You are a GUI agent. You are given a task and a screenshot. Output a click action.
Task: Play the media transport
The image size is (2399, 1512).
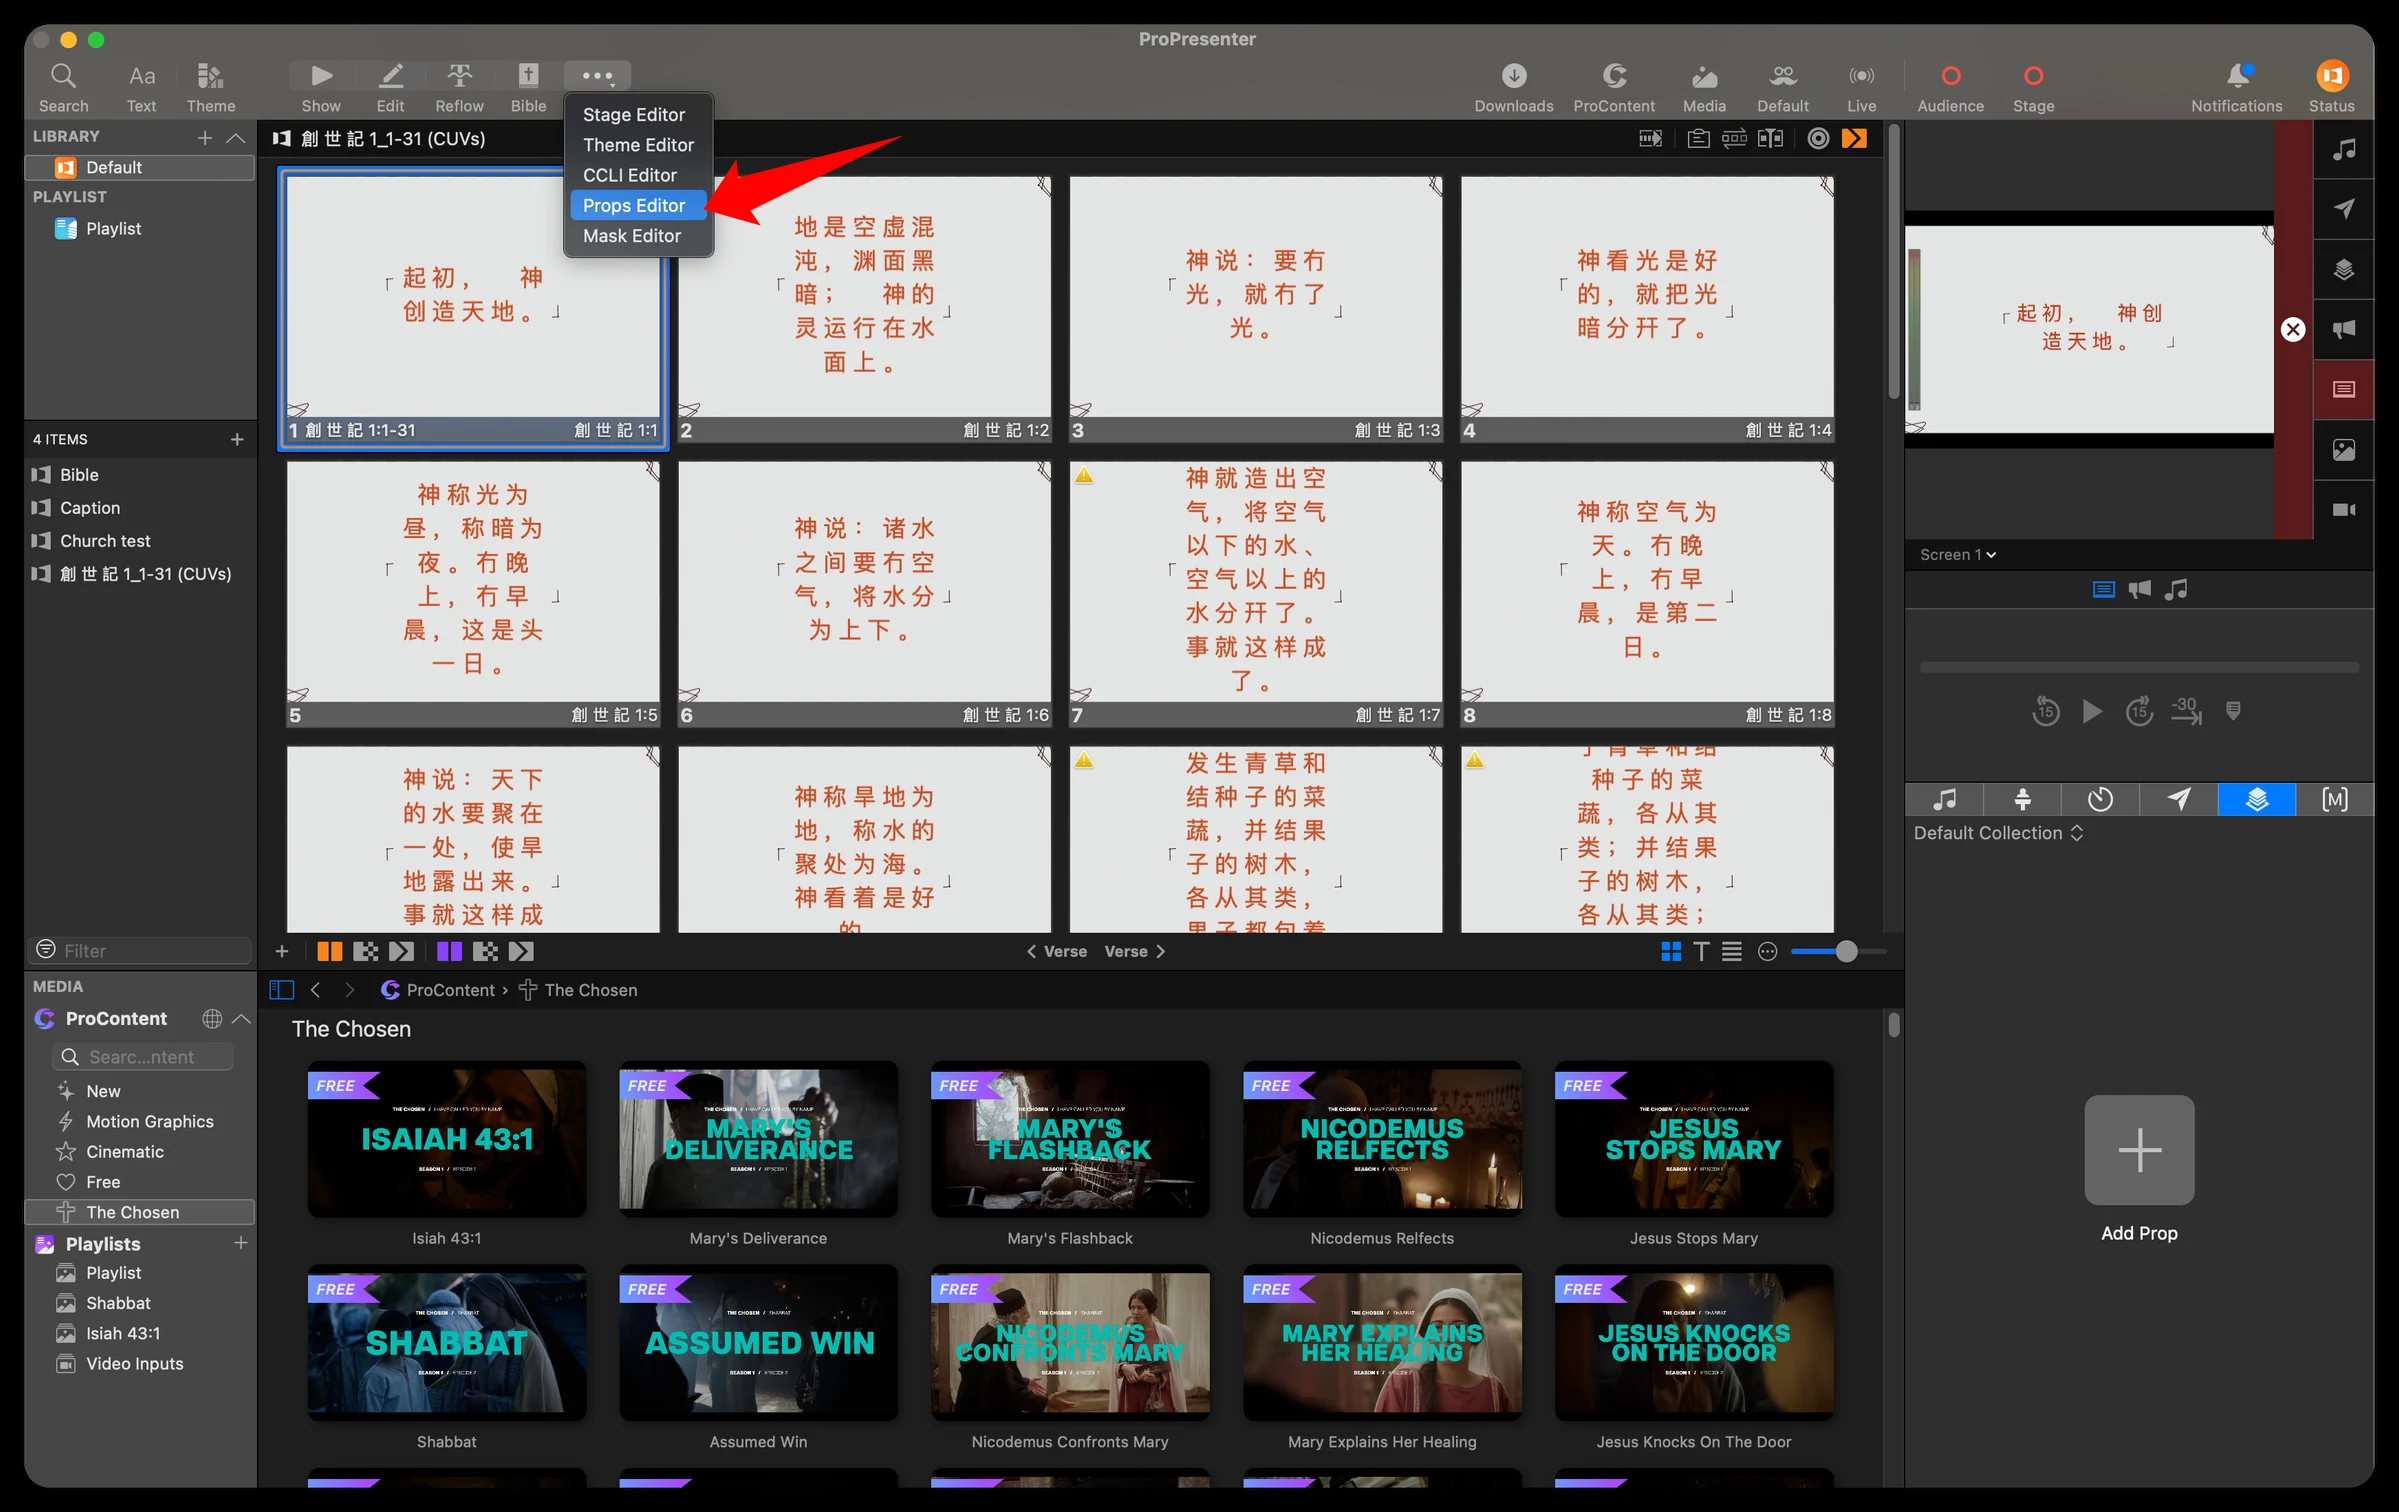[x=2091, y=711]
